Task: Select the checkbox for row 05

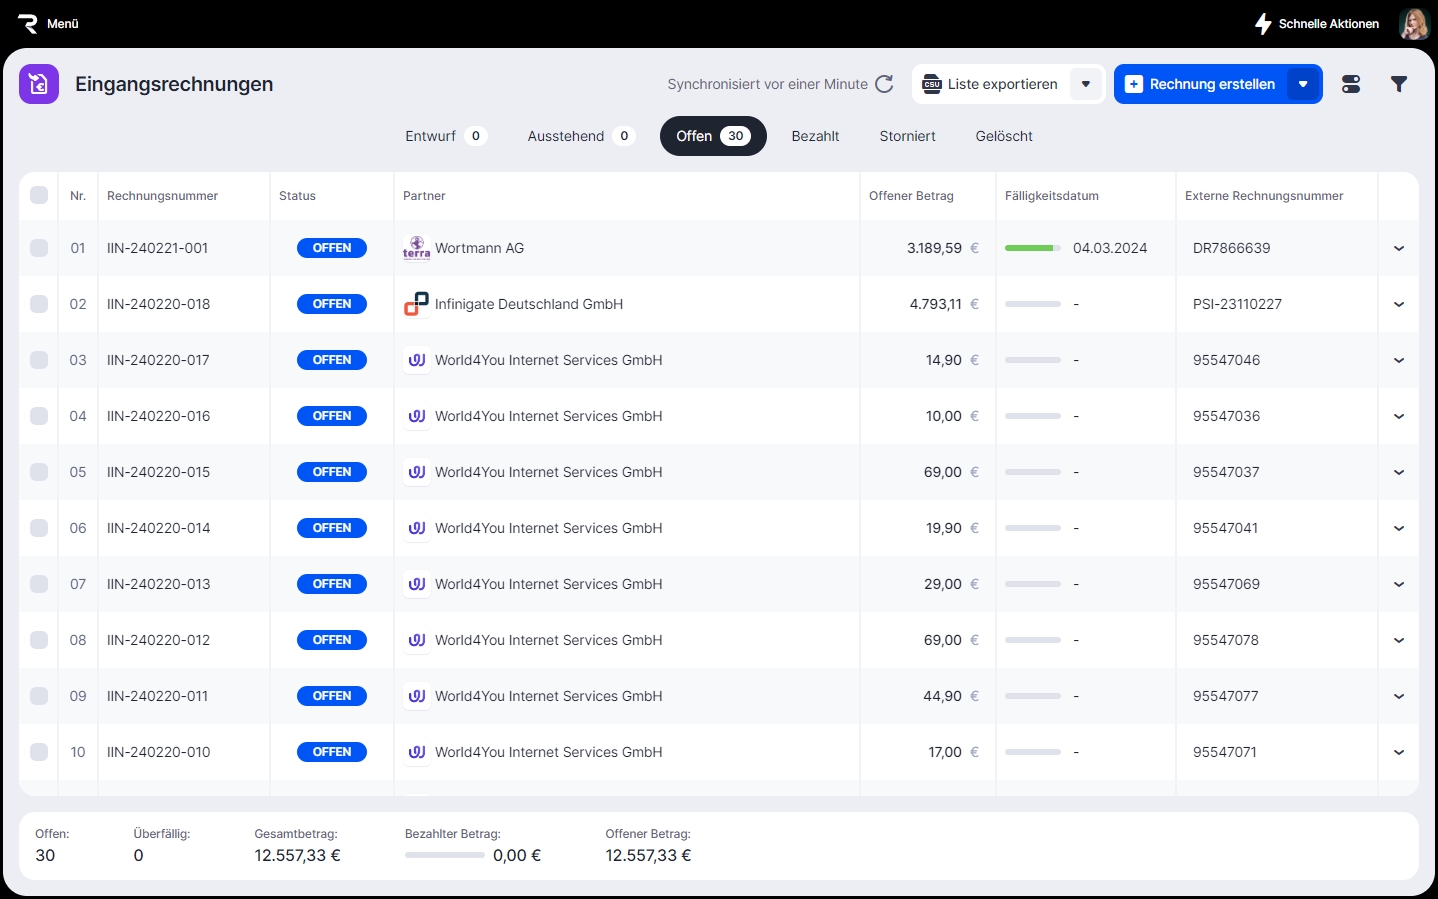Action: [x=39, y=472]
